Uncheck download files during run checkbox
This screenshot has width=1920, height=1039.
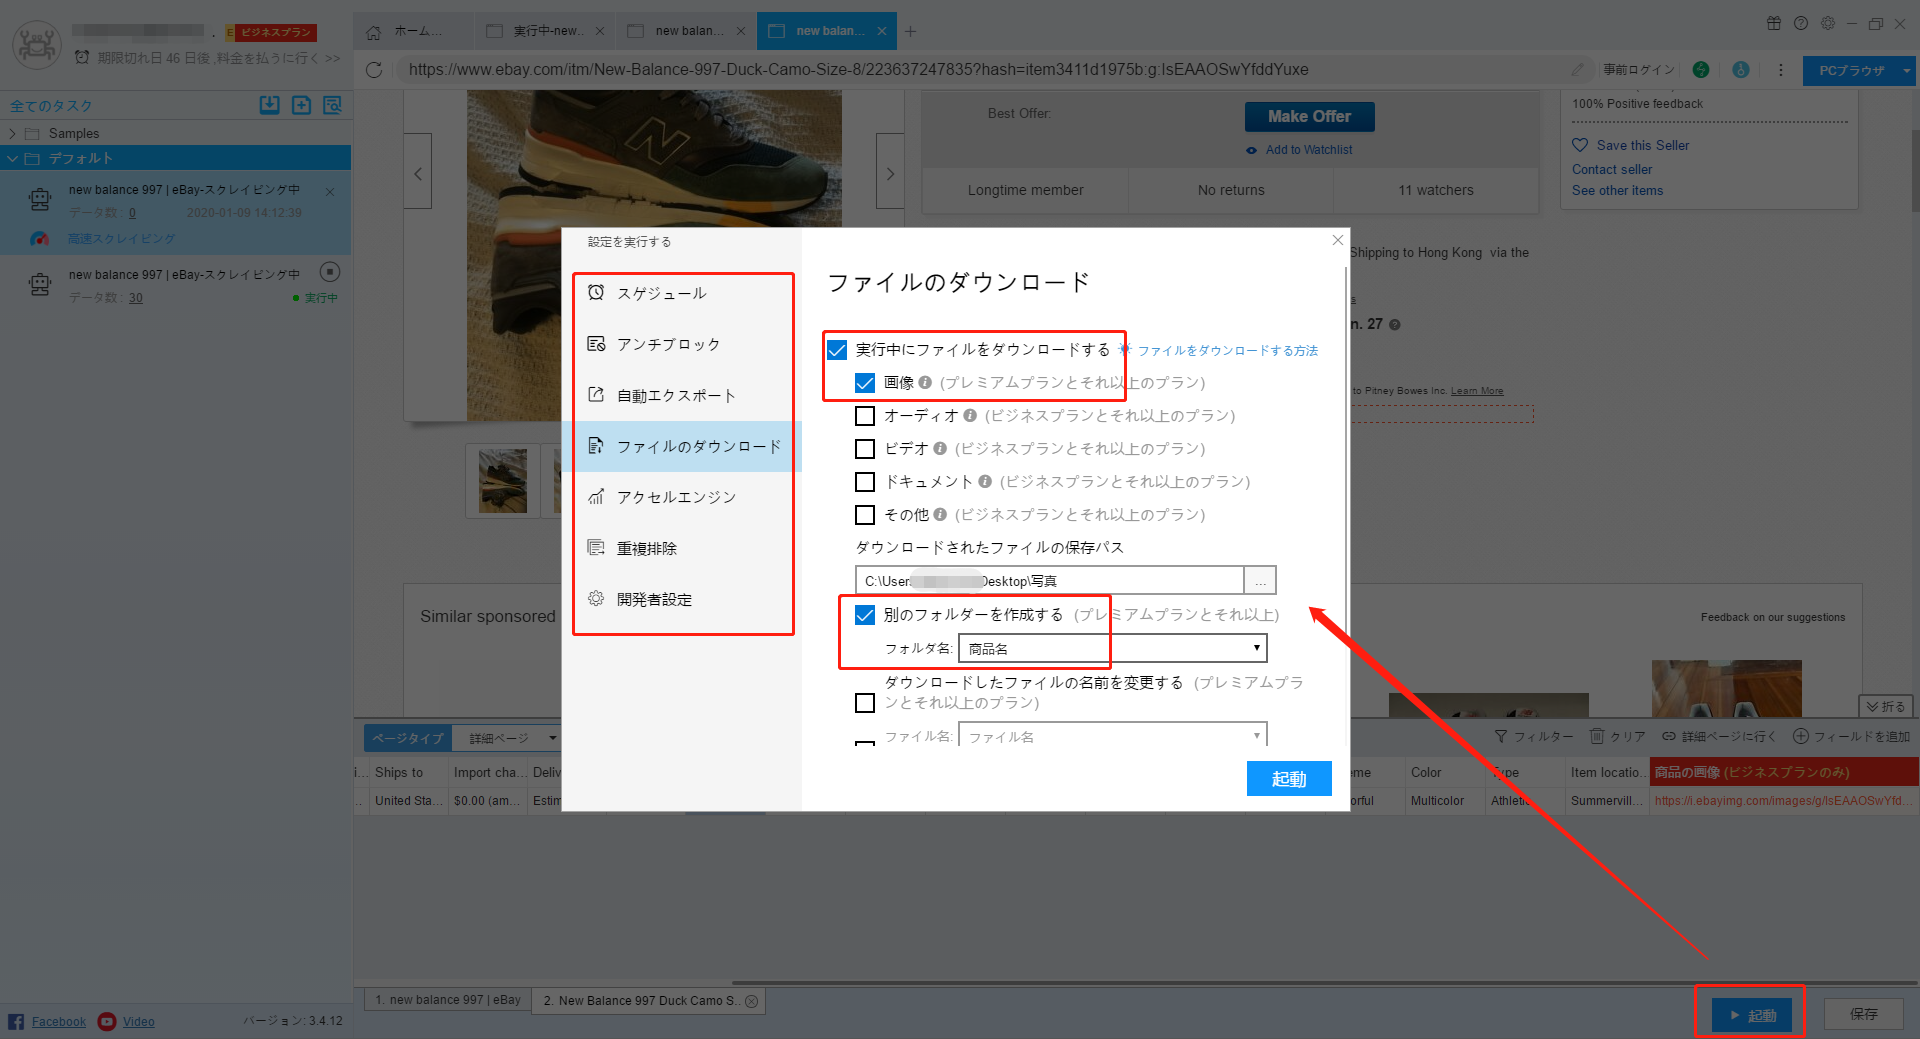tap(837, 350)
